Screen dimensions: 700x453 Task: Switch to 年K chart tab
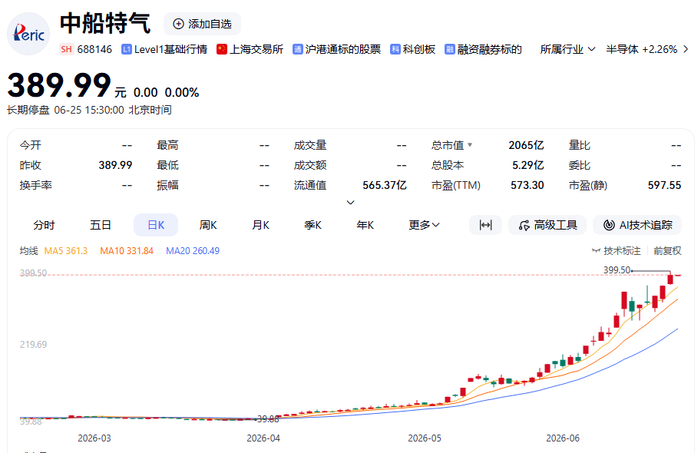pos(365,225)
